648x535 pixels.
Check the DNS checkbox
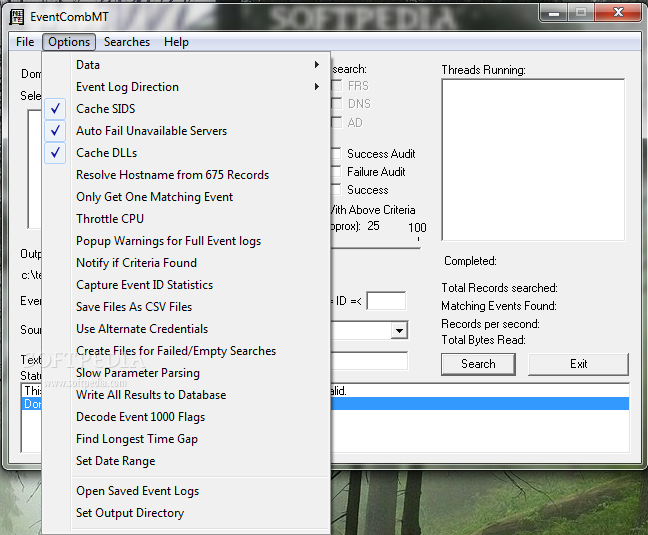click(x=337, y=103)
